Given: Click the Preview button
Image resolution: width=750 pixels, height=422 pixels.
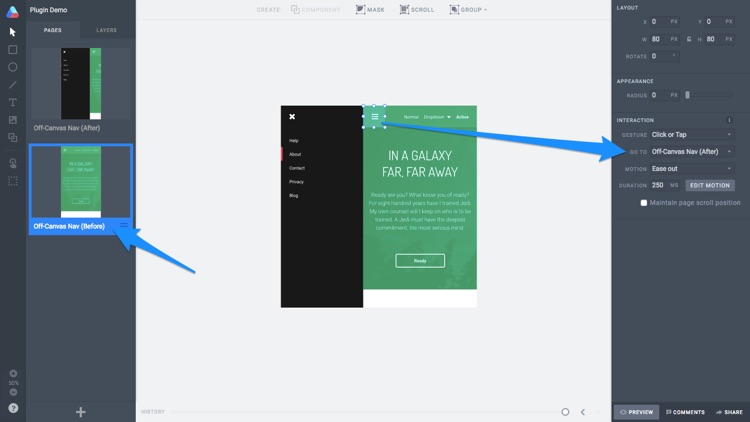Looking at the screenshot, I should coord(636,412).
